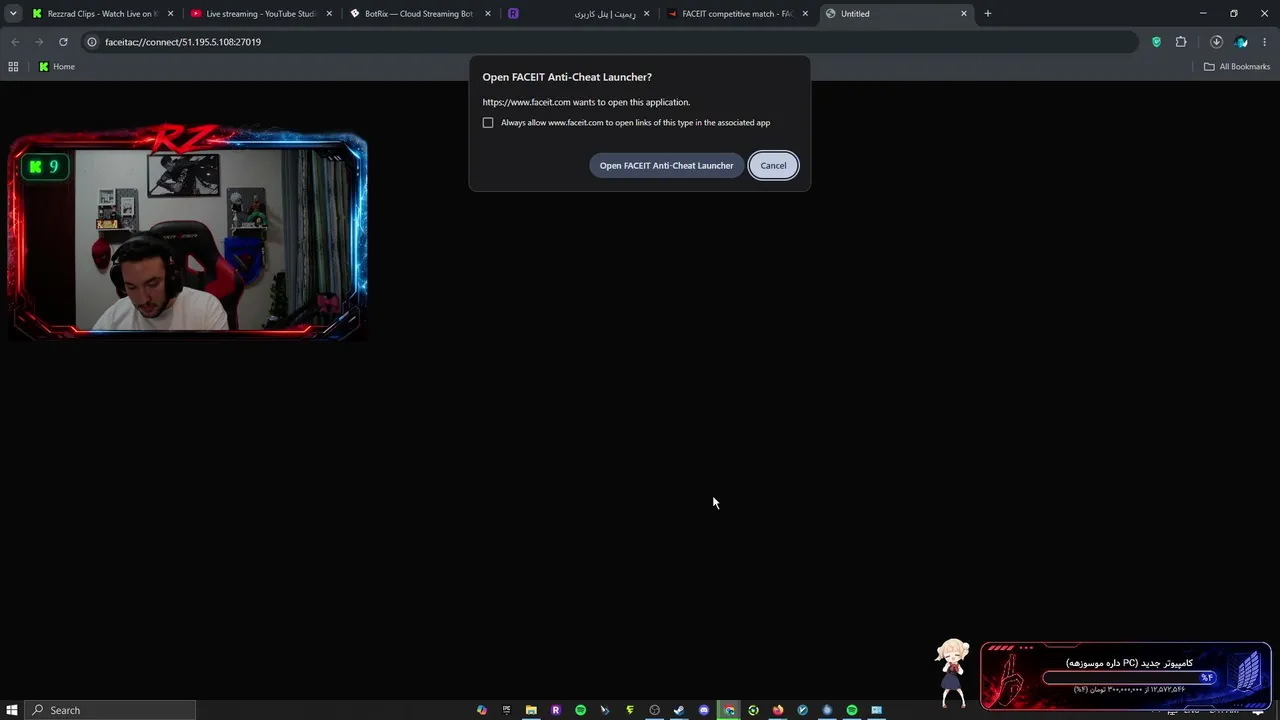
Task: Click Open FACEIT Anti-Cheat Launcher button
Action: pyautogui.click(x=666, y=166)
